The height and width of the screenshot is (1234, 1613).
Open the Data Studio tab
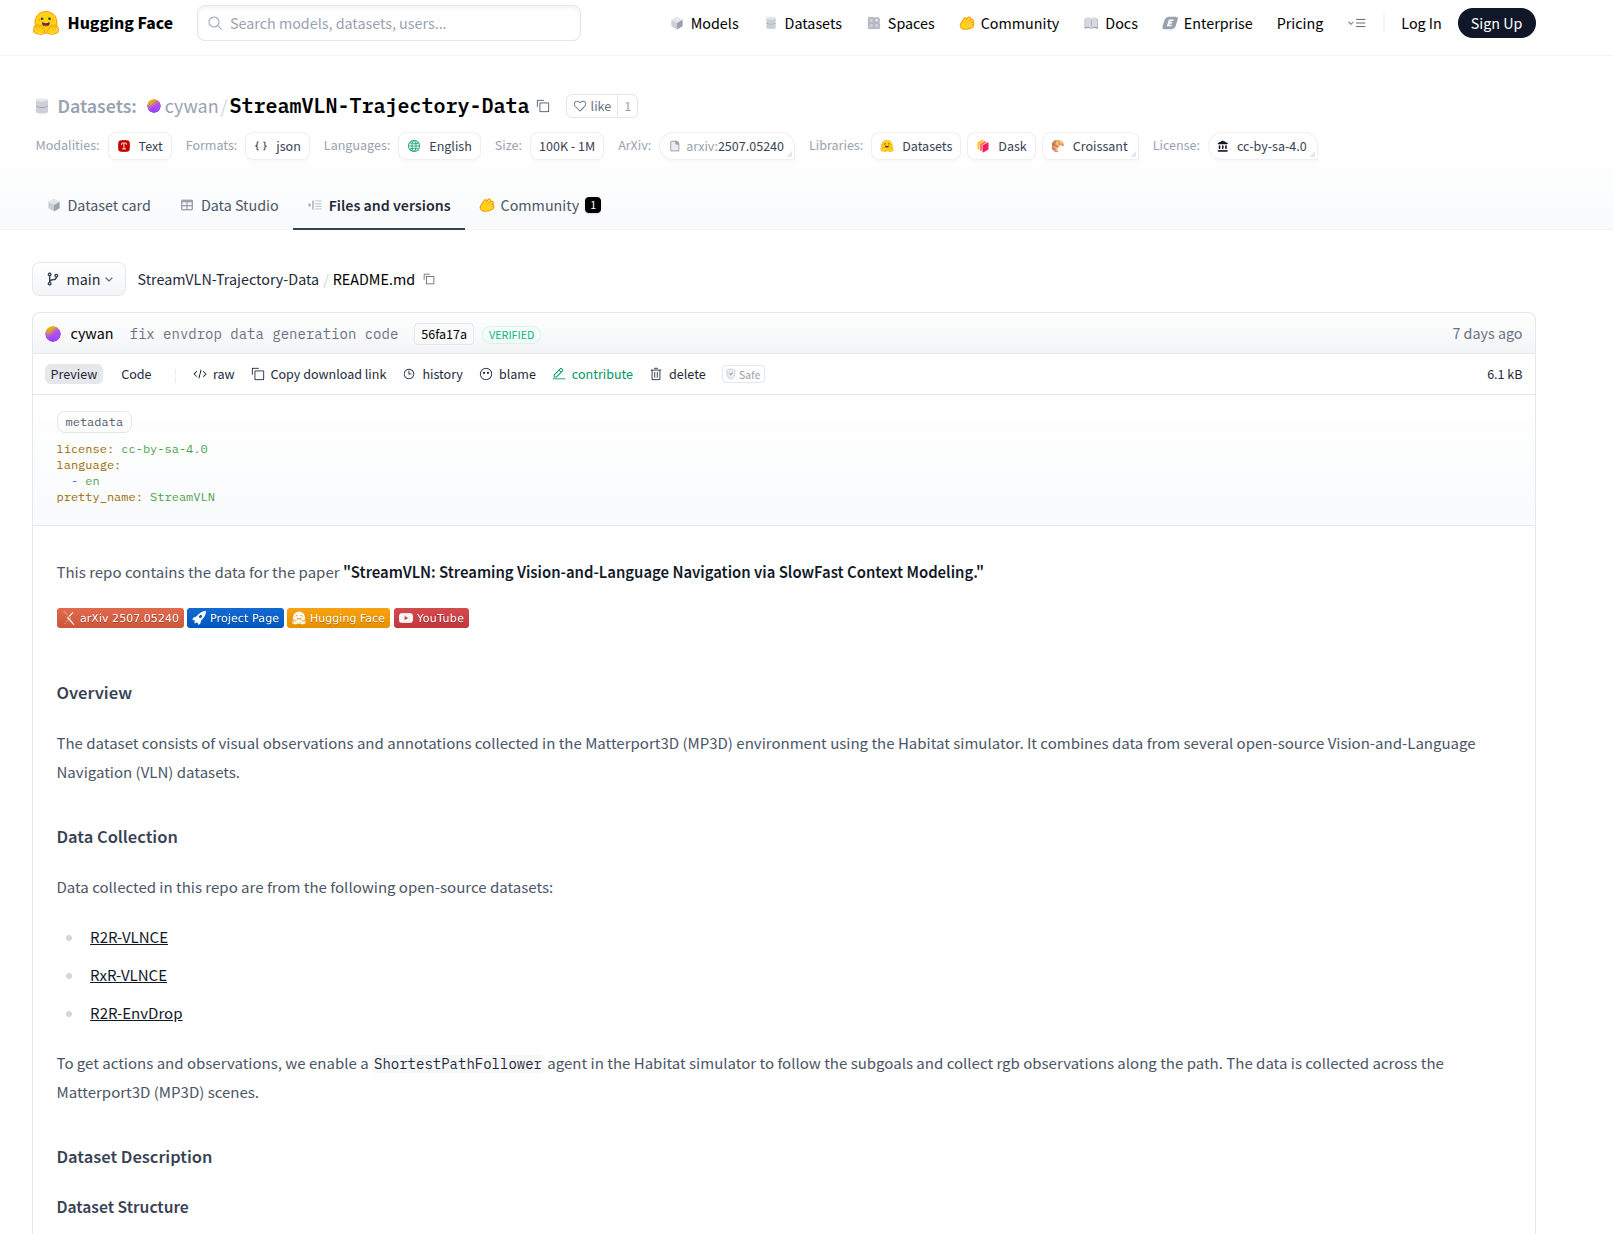(229, 205)
